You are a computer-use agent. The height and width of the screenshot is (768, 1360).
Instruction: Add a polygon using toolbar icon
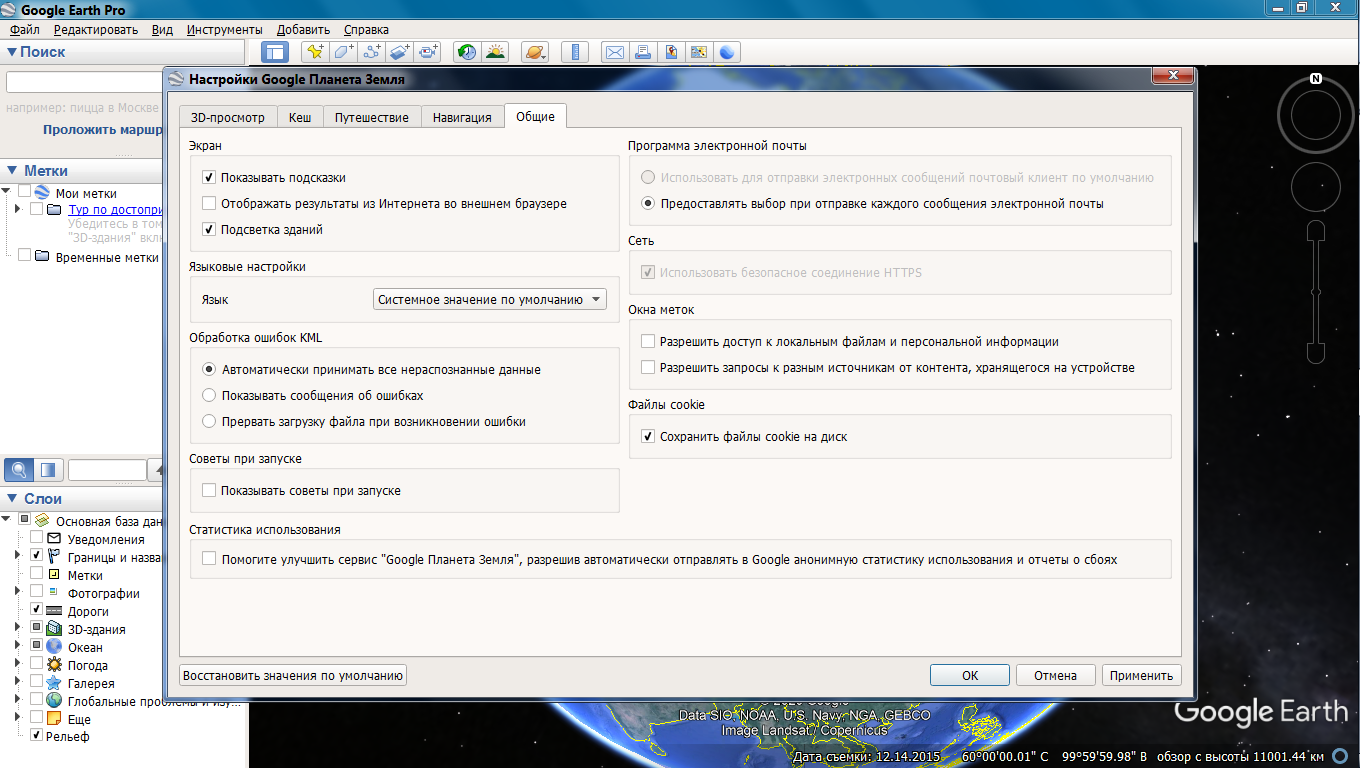point(343,52)
